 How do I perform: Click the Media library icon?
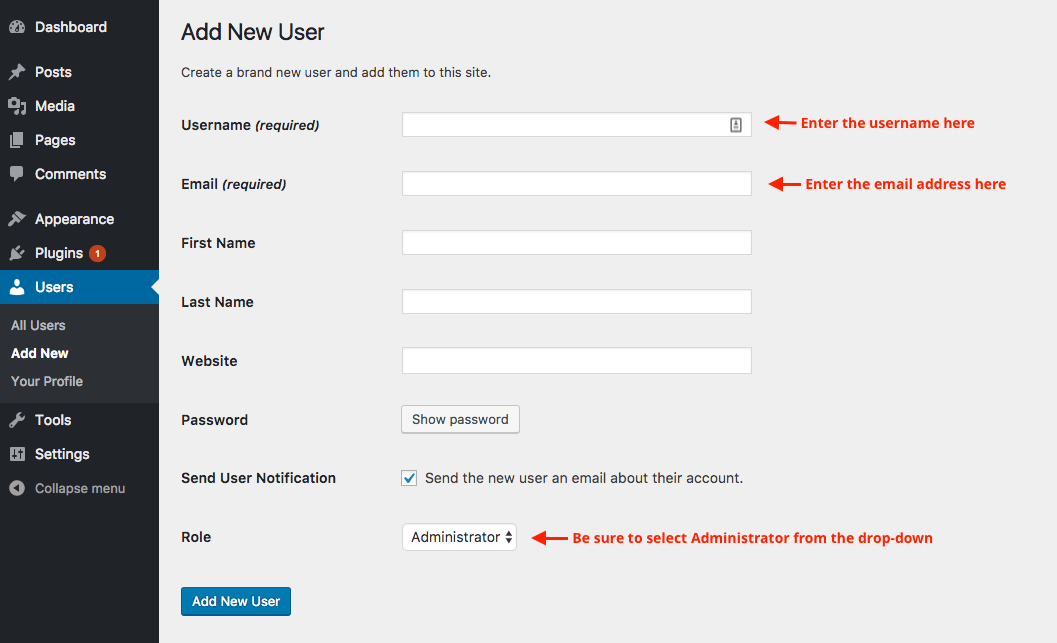17,106
